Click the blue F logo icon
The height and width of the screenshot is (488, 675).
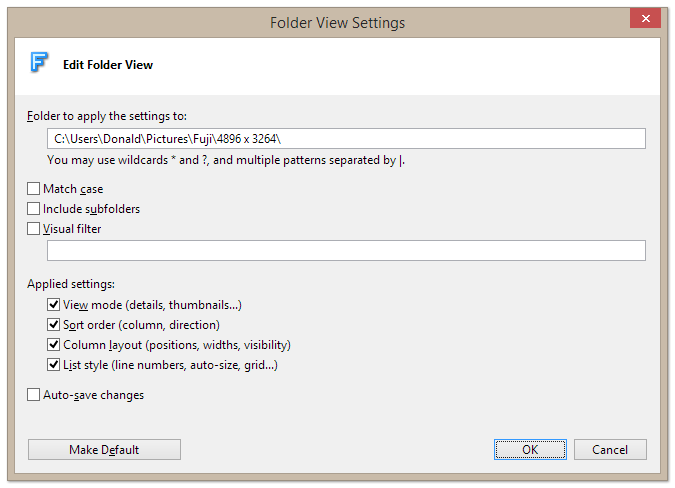tap(40, 64)
